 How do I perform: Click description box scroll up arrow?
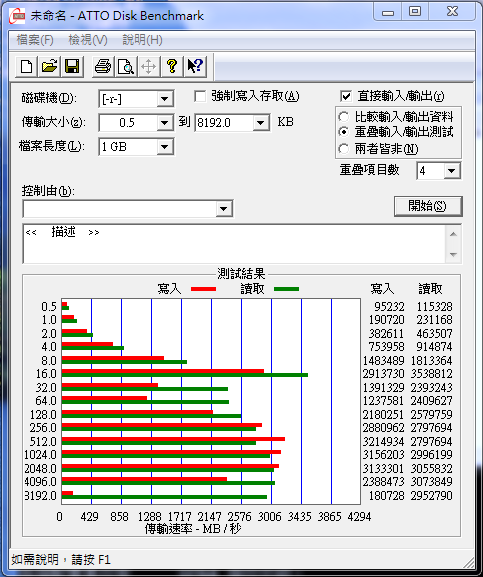click(x=453, y=234)
